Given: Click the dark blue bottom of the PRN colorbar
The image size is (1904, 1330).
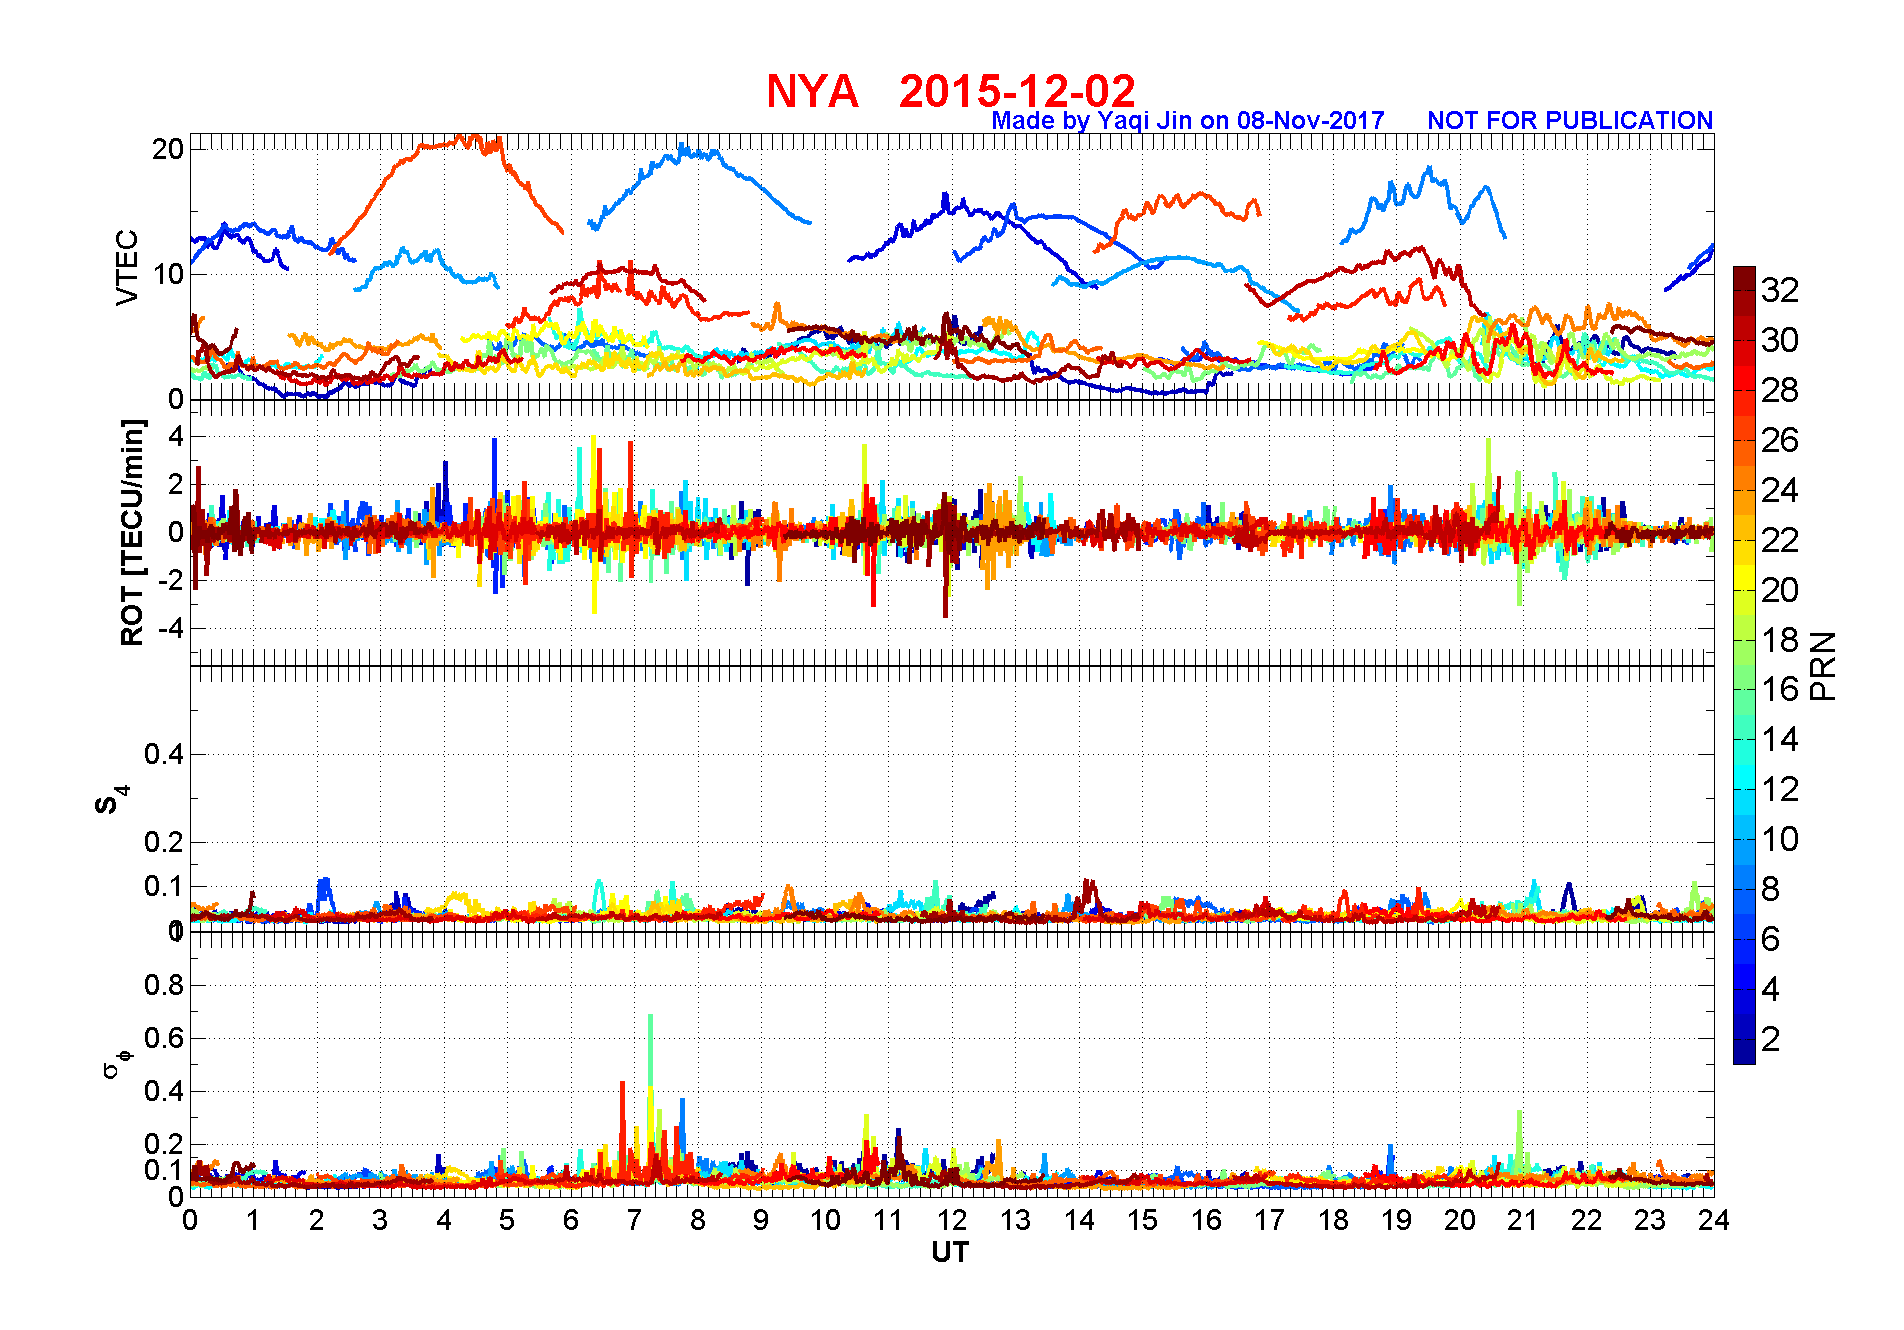Looking at the screenshot, I should pyautogui.click(x=1744, y=1052).
